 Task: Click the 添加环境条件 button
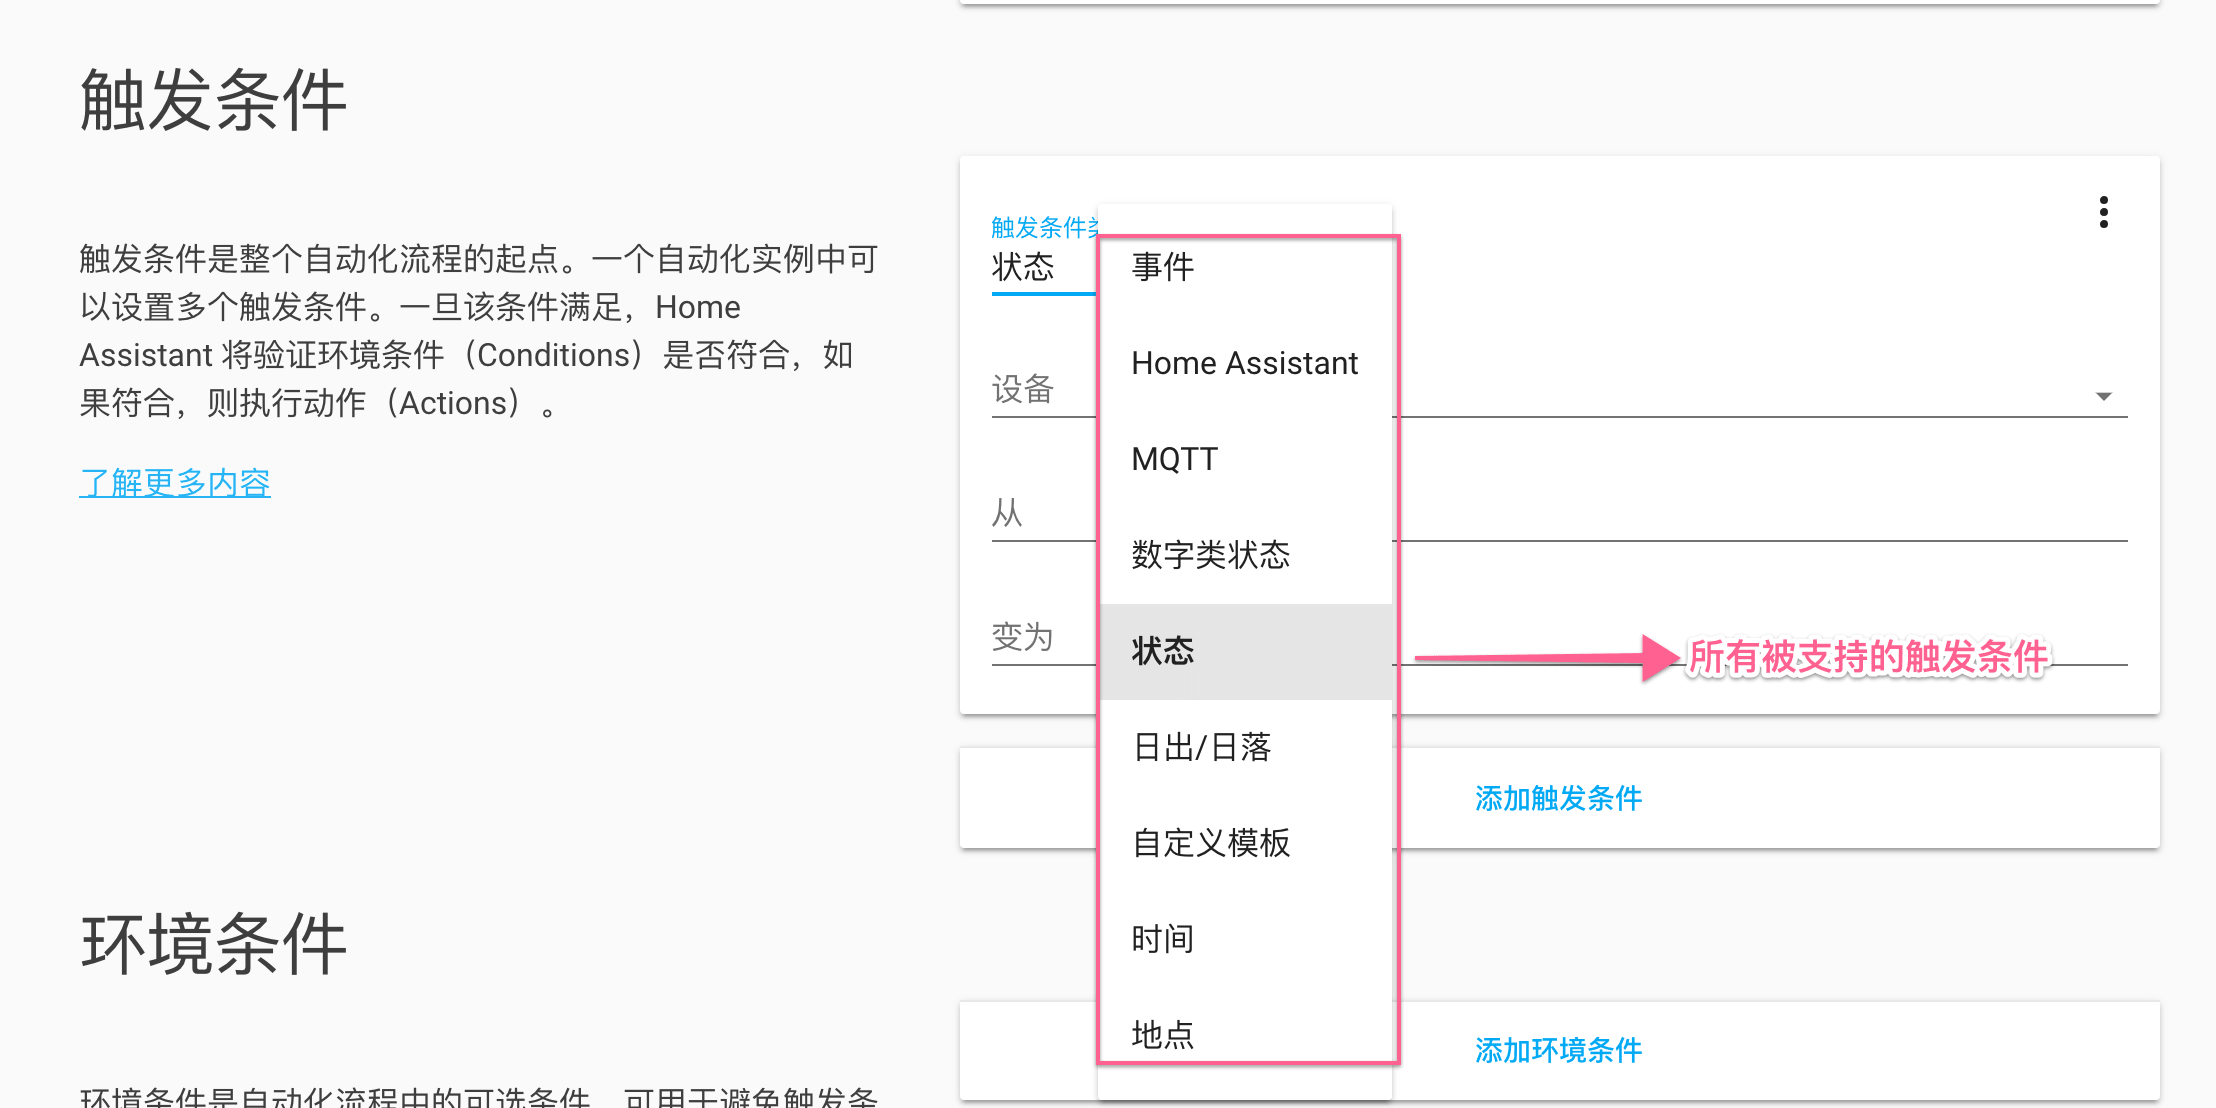pos(1558,1050)
